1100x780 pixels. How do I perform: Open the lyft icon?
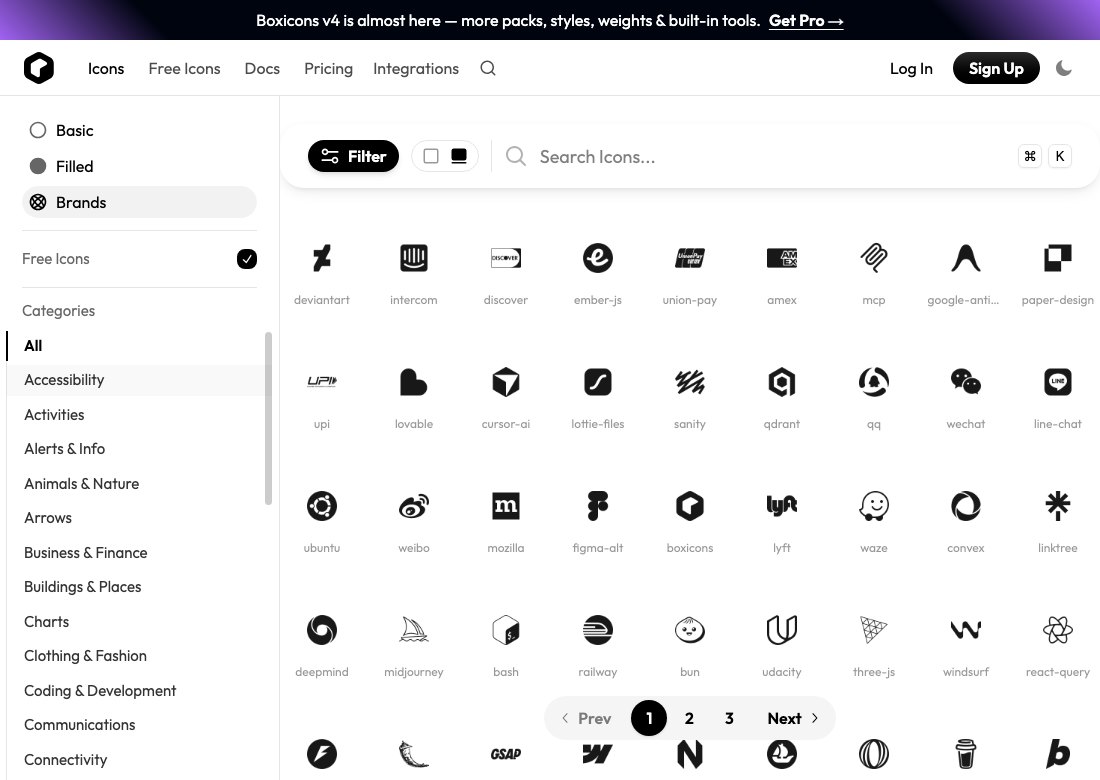pos(782,506)
